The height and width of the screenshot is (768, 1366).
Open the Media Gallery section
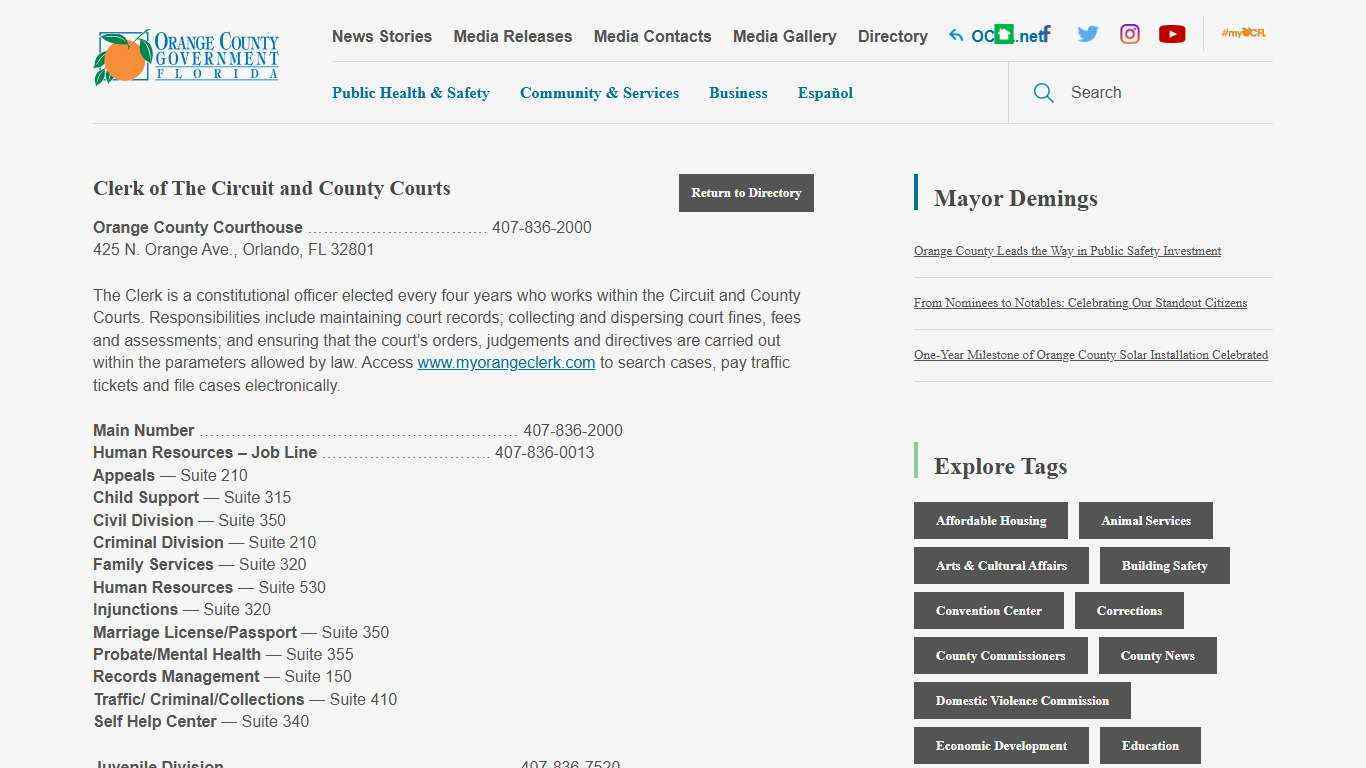(784, 36)
